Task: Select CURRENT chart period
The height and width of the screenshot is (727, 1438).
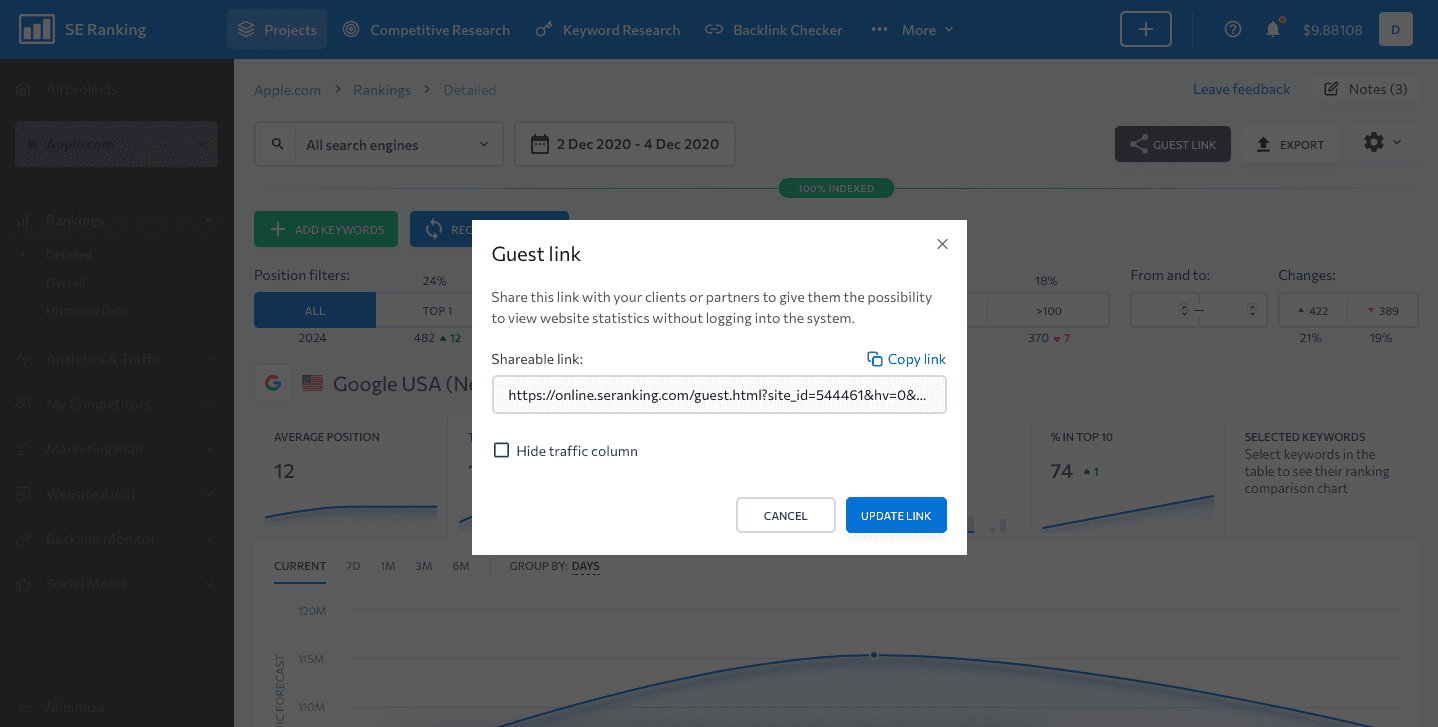Action: [300, 566]
